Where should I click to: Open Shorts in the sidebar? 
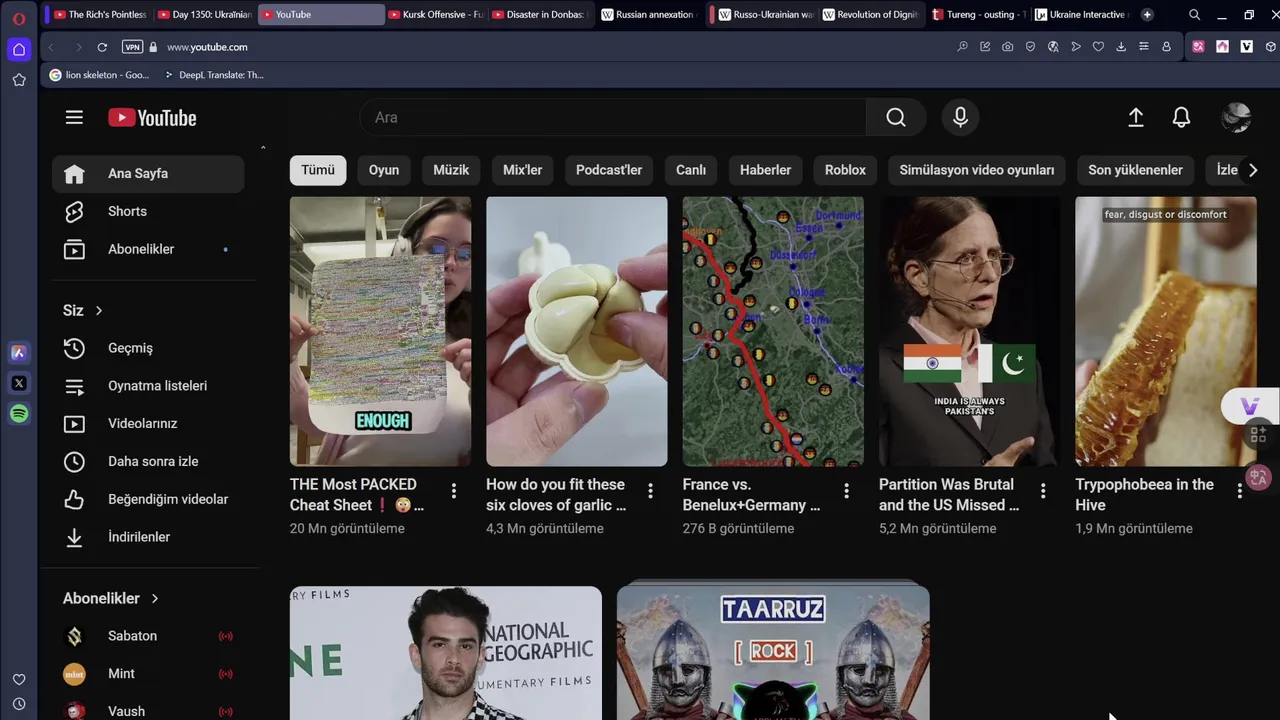pos(148,211)
